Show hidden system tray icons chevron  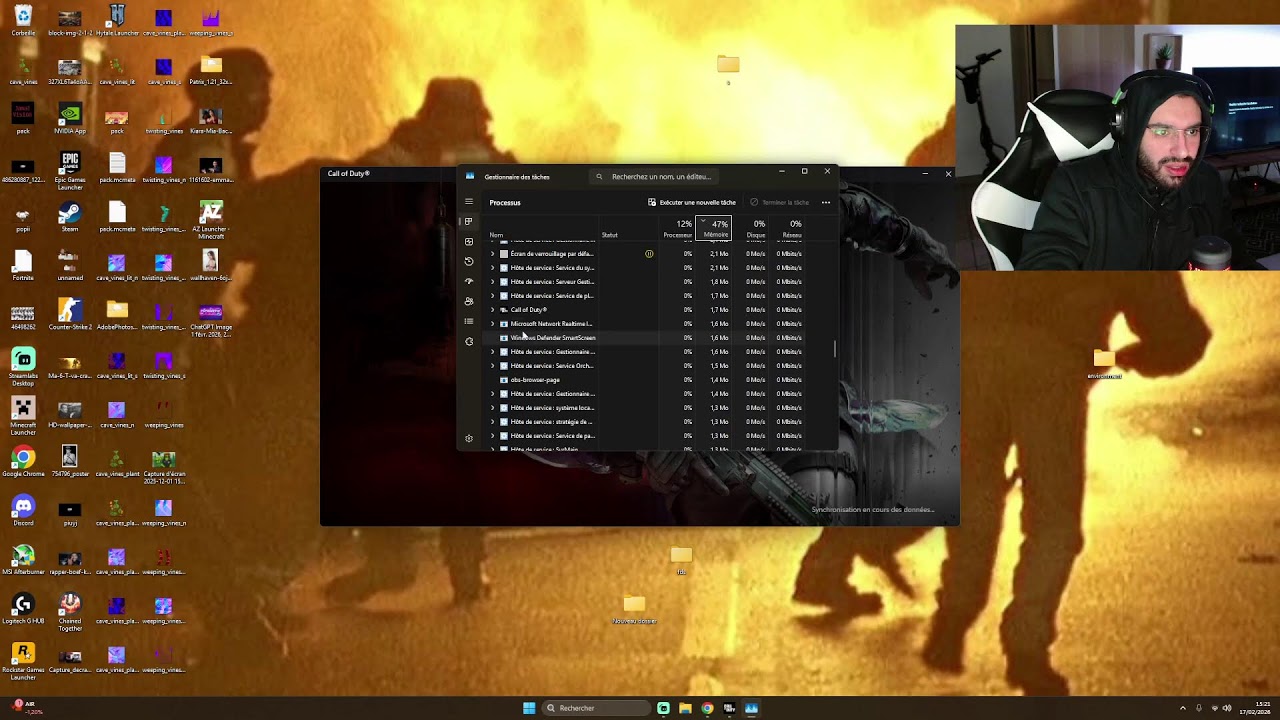1183,708
